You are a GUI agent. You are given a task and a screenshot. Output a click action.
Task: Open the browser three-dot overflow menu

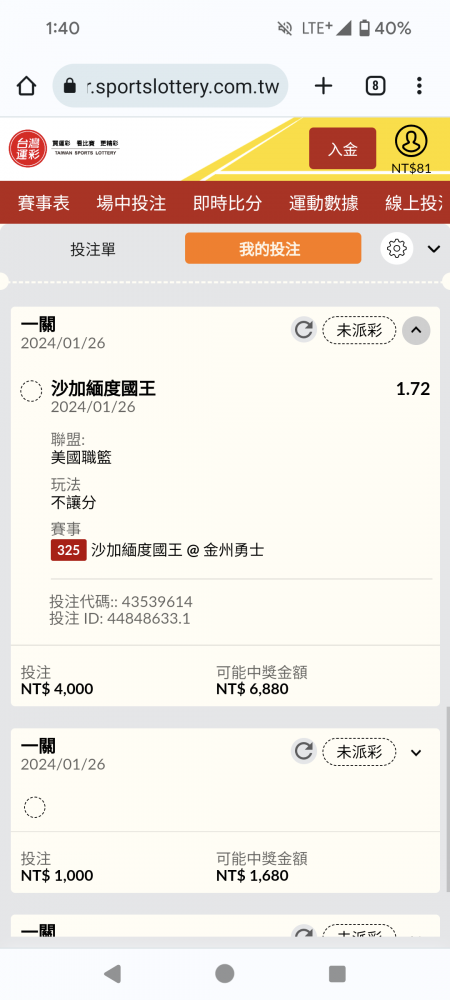419,85
